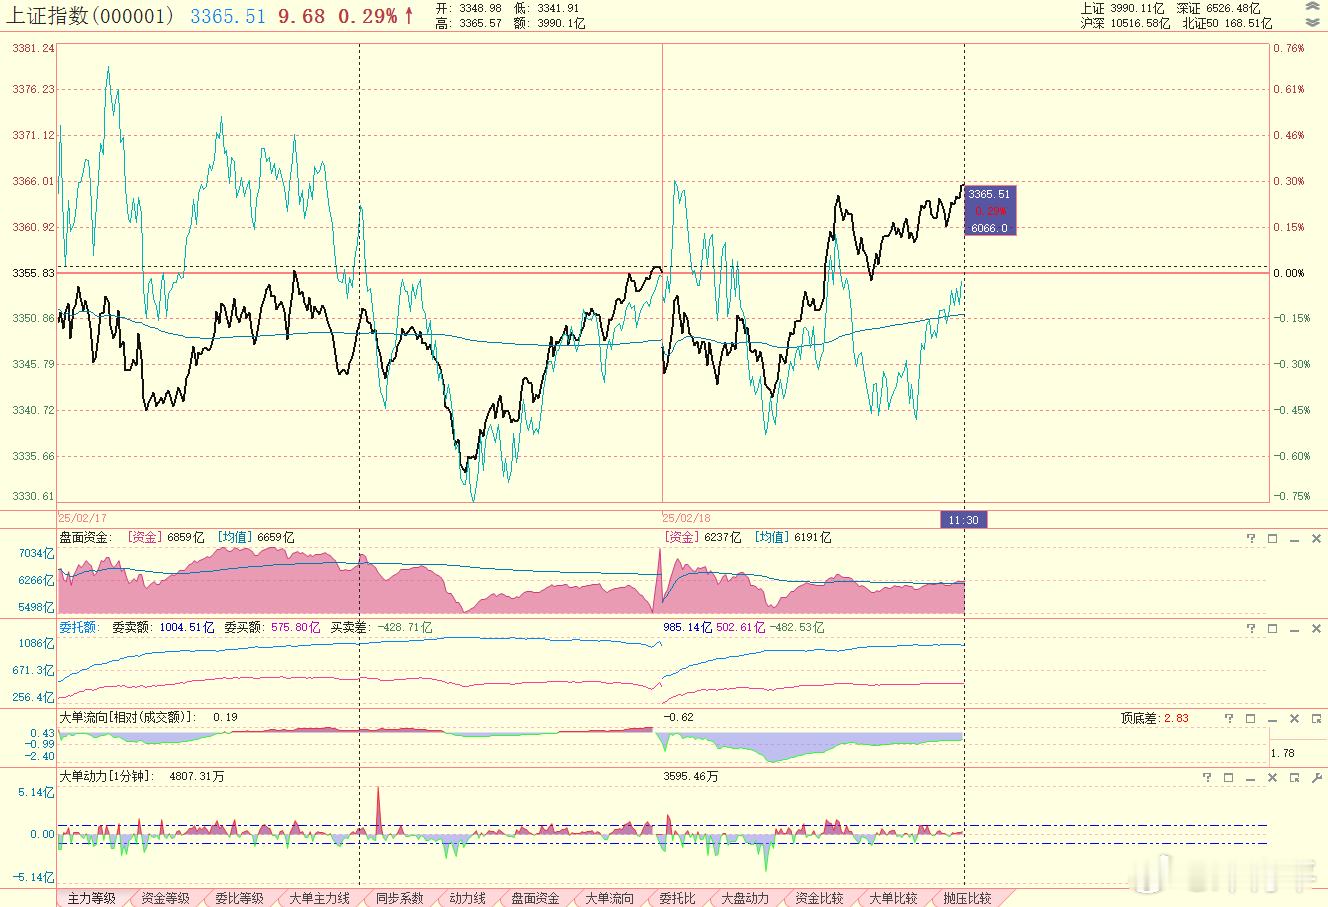The image size is (1328, 907).
Task: Click the 委买额 575.80亿 value
Action: (271, 628)
